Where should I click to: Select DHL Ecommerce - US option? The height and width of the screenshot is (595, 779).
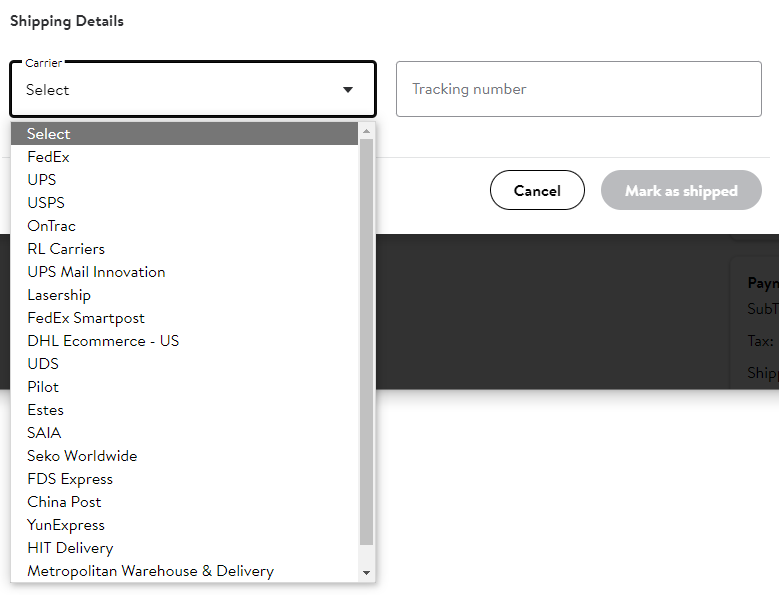103,341
